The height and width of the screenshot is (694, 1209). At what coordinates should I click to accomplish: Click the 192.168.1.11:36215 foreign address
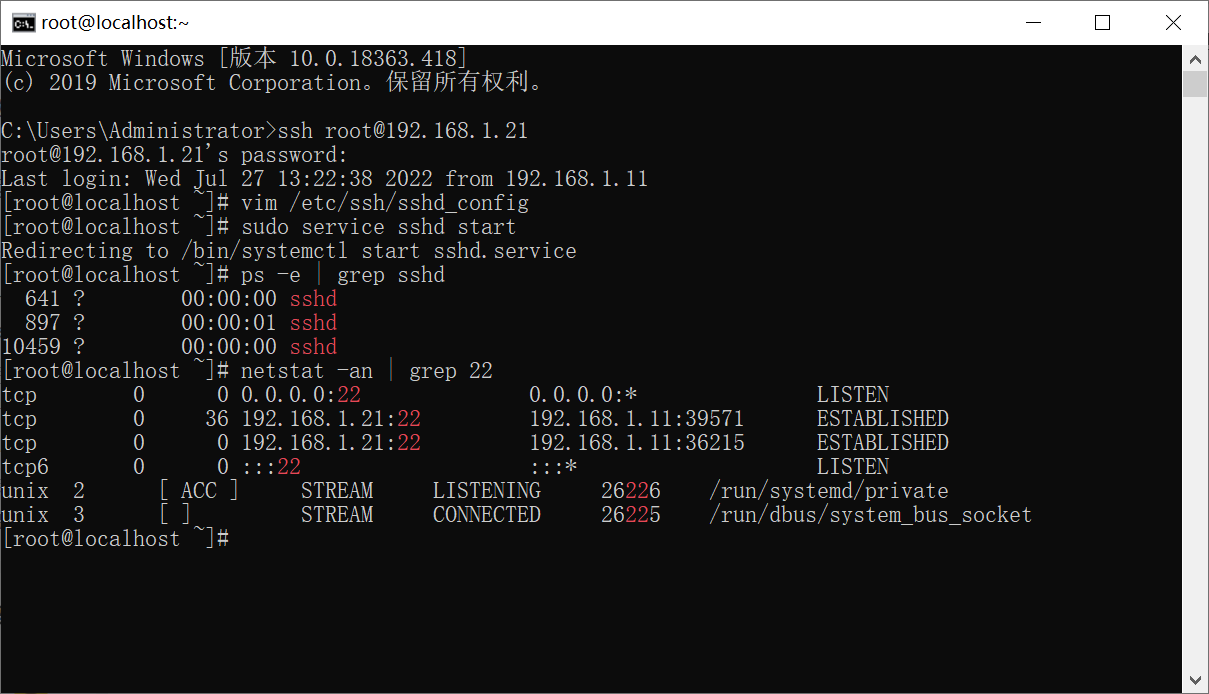[x=636, y=443]
